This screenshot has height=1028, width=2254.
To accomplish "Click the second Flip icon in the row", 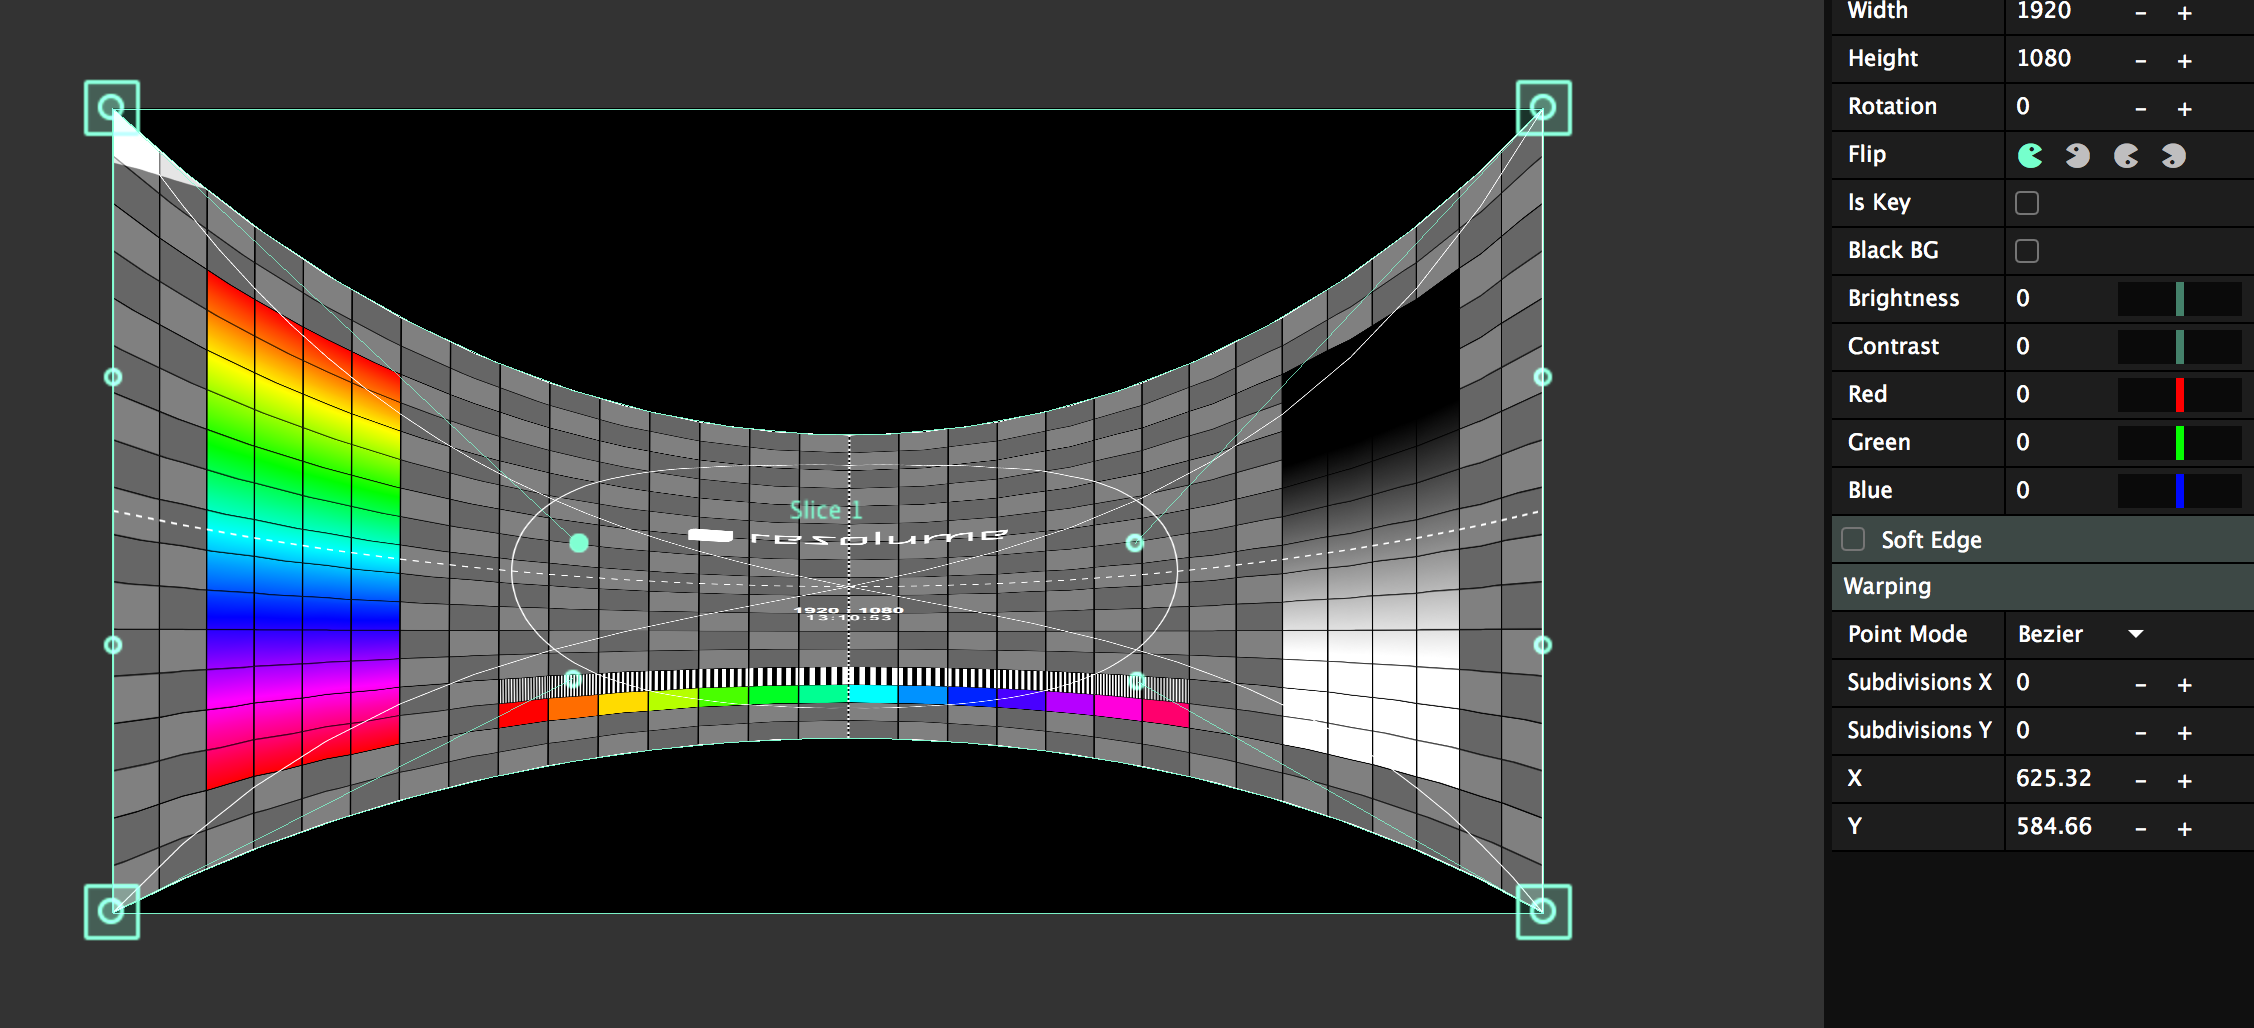I will 2077,155.
